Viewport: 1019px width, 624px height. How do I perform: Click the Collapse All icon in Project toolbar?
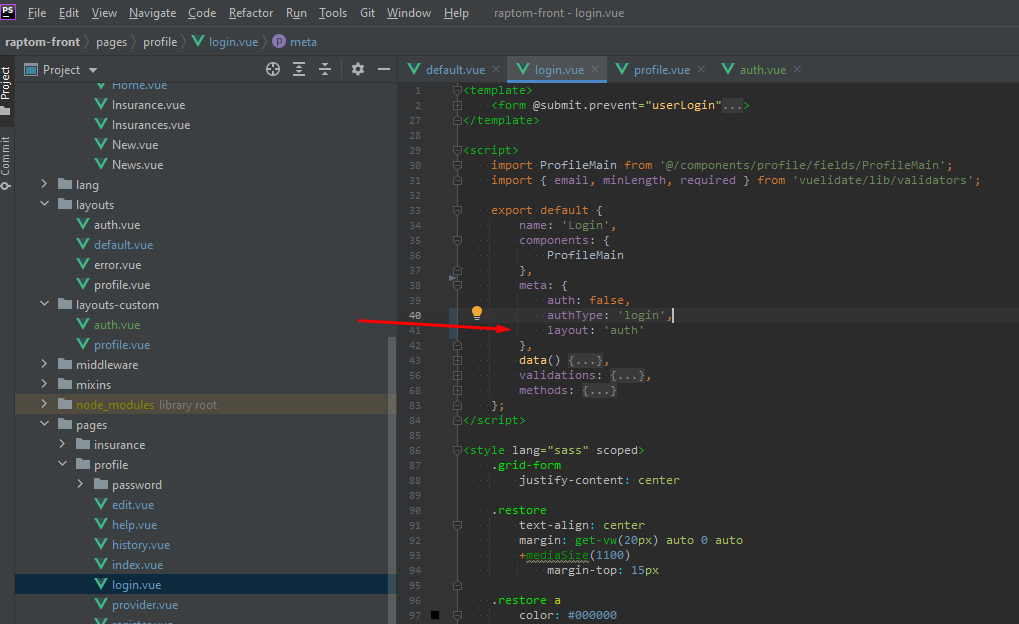click(325, 69)
